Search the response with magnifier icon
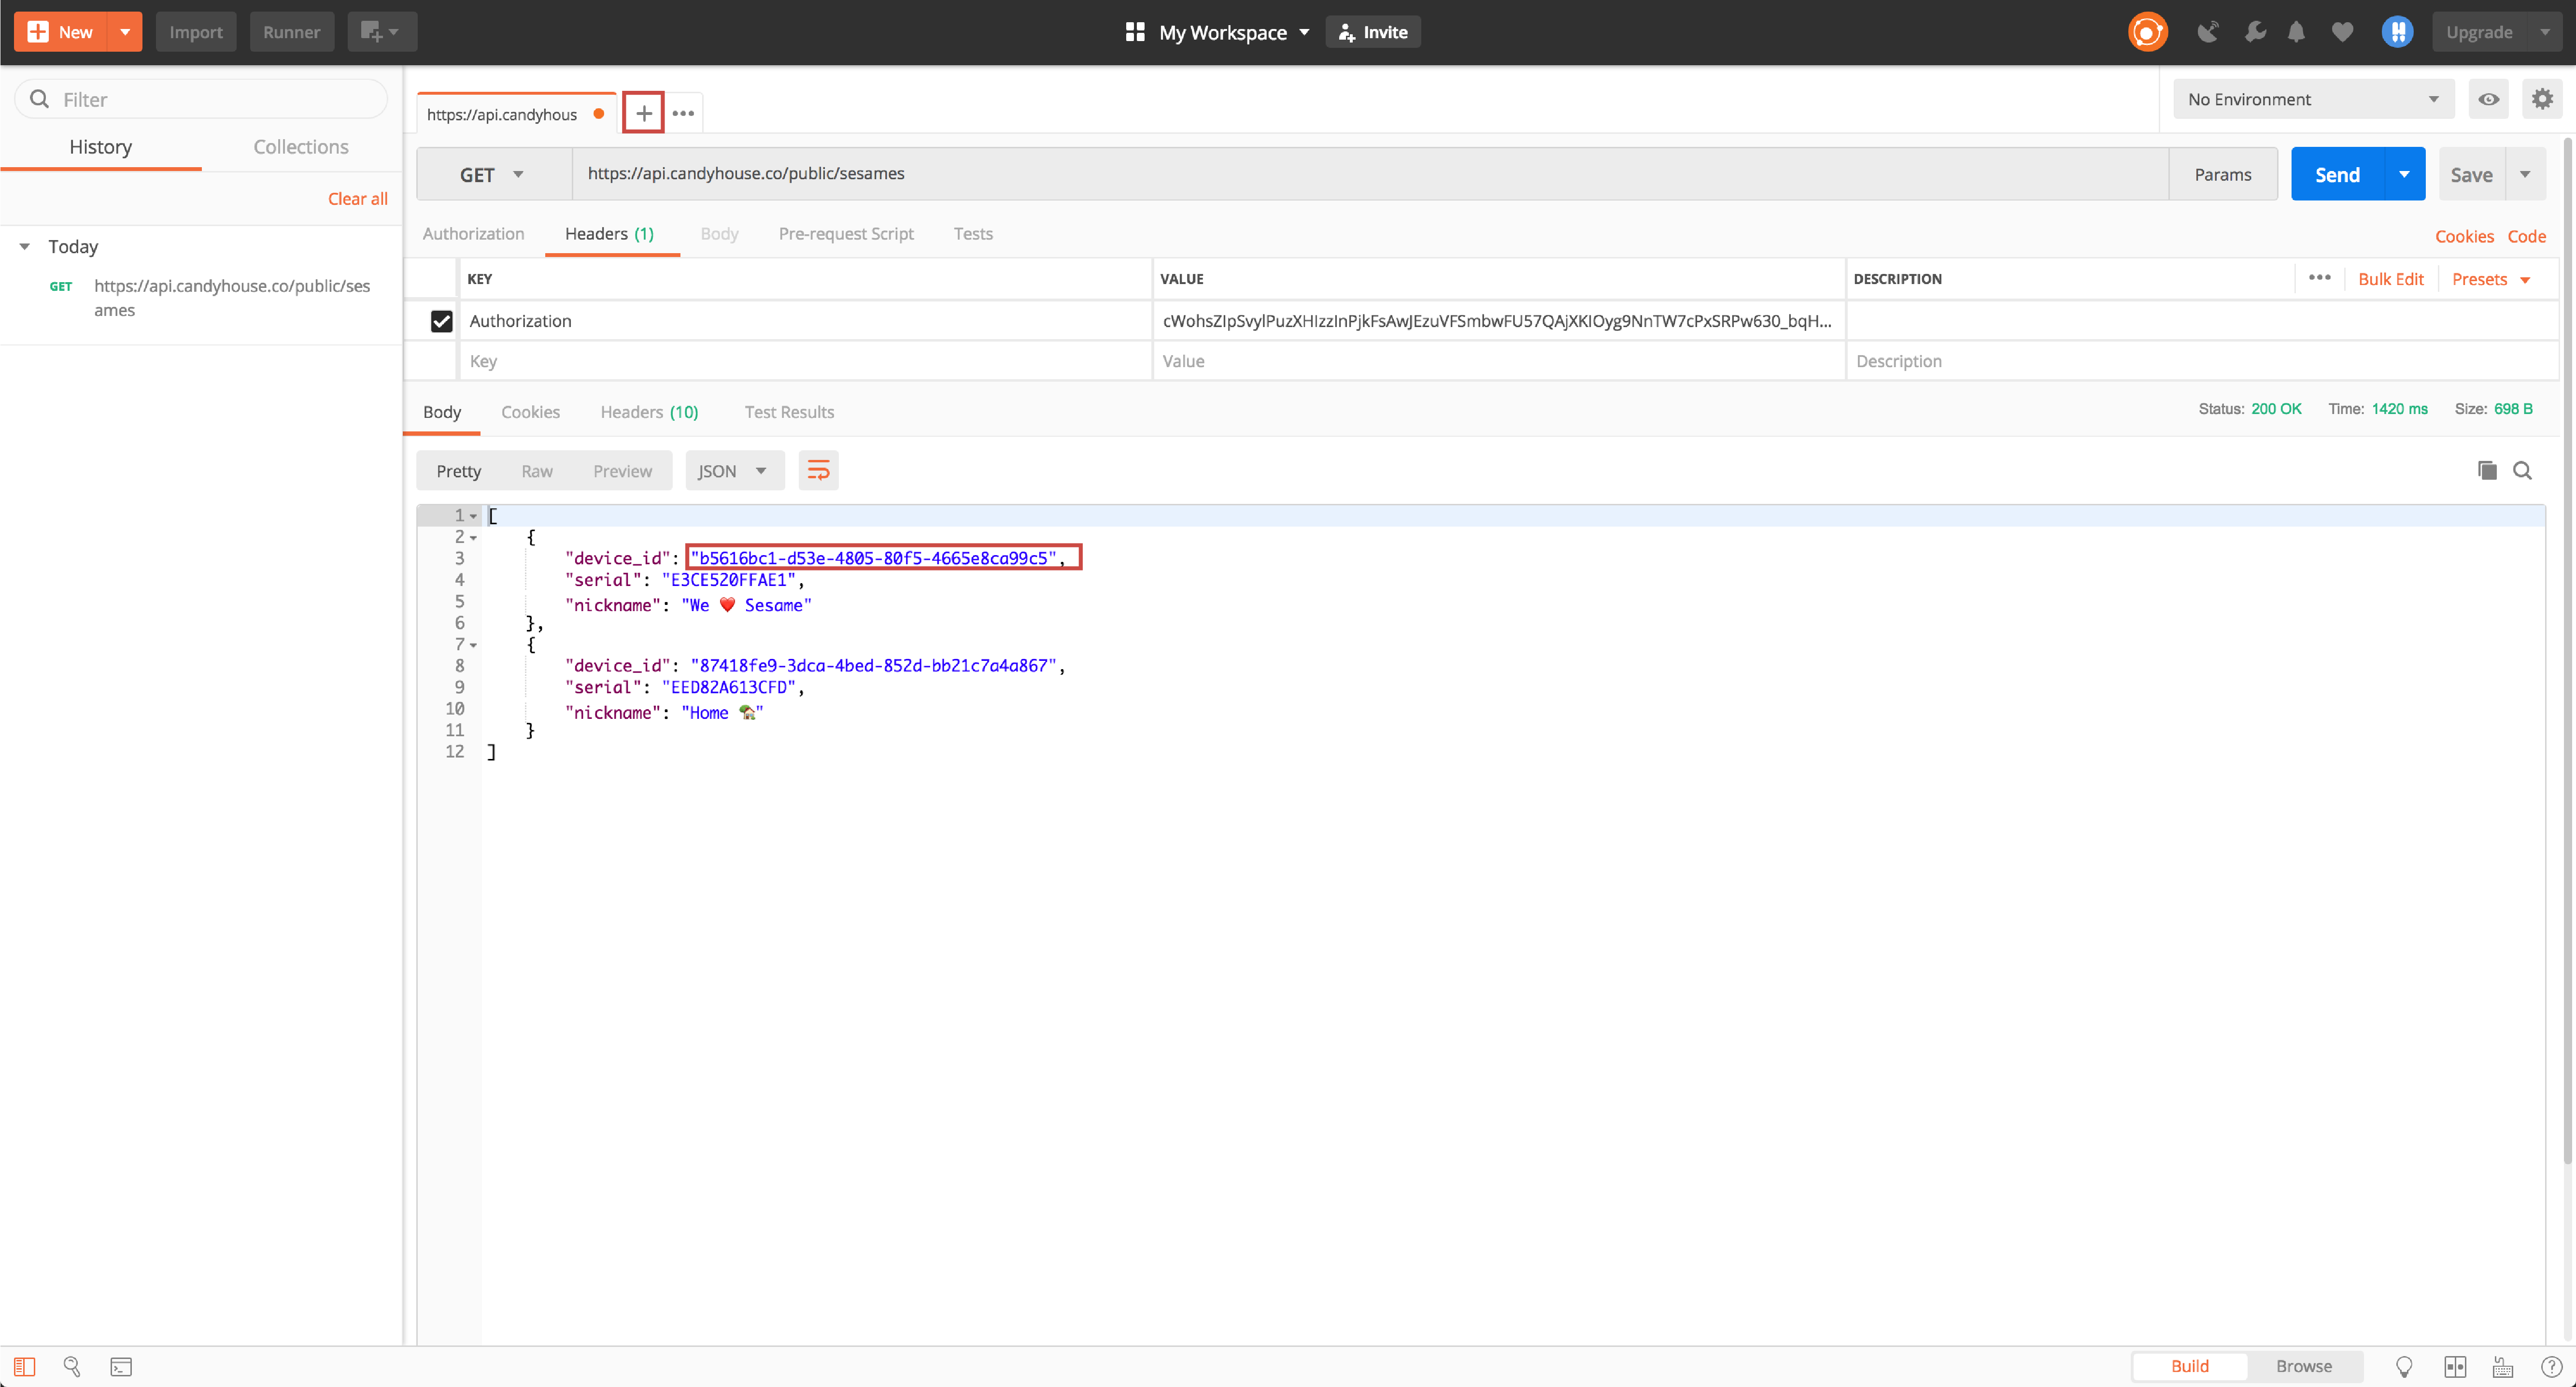The width and height of the screenshot is (2576, 1387). tap(2522, 470)
